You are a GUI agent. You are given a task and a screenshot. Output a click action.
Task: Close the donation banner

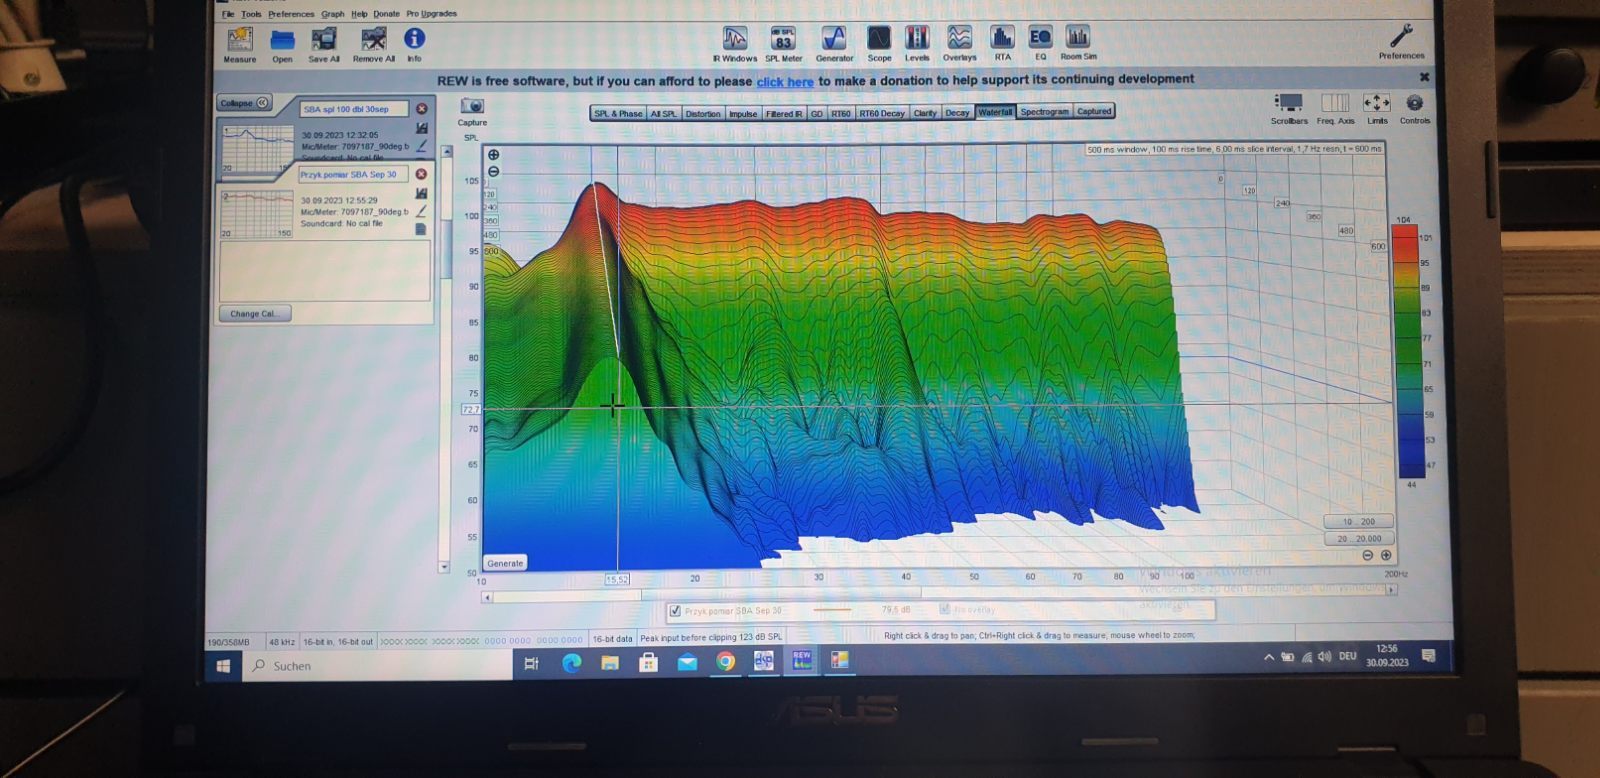(x=1424, y=77)
